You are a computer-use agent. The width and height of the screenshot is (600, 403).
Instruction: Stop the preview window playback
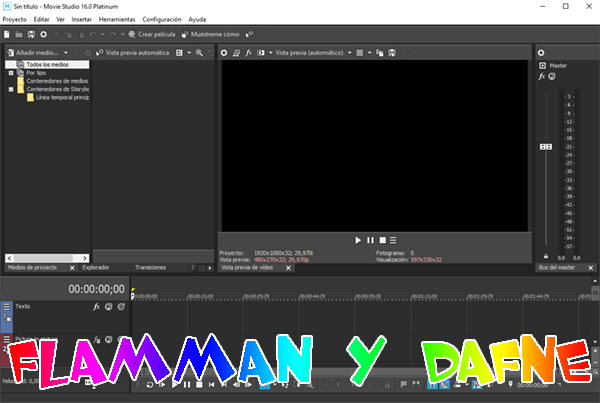[x=382, y=240]
